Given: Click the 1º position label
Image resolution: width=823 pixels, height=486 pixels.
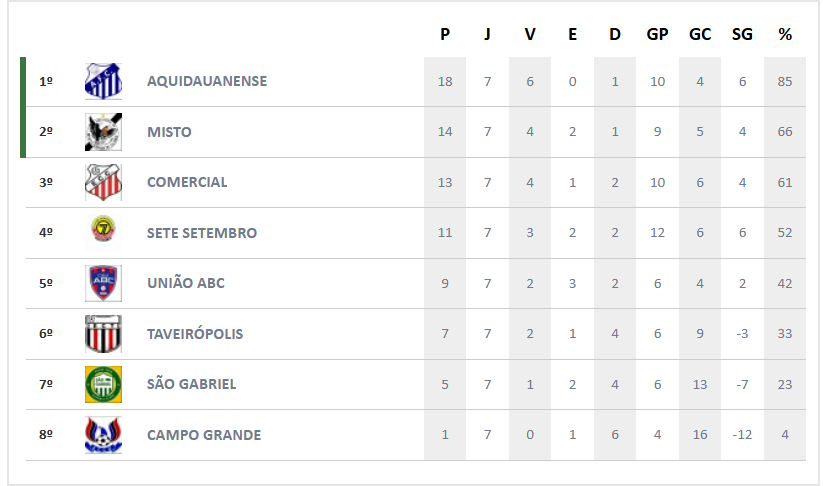Looking at the screenshot, I should [46, 81].
